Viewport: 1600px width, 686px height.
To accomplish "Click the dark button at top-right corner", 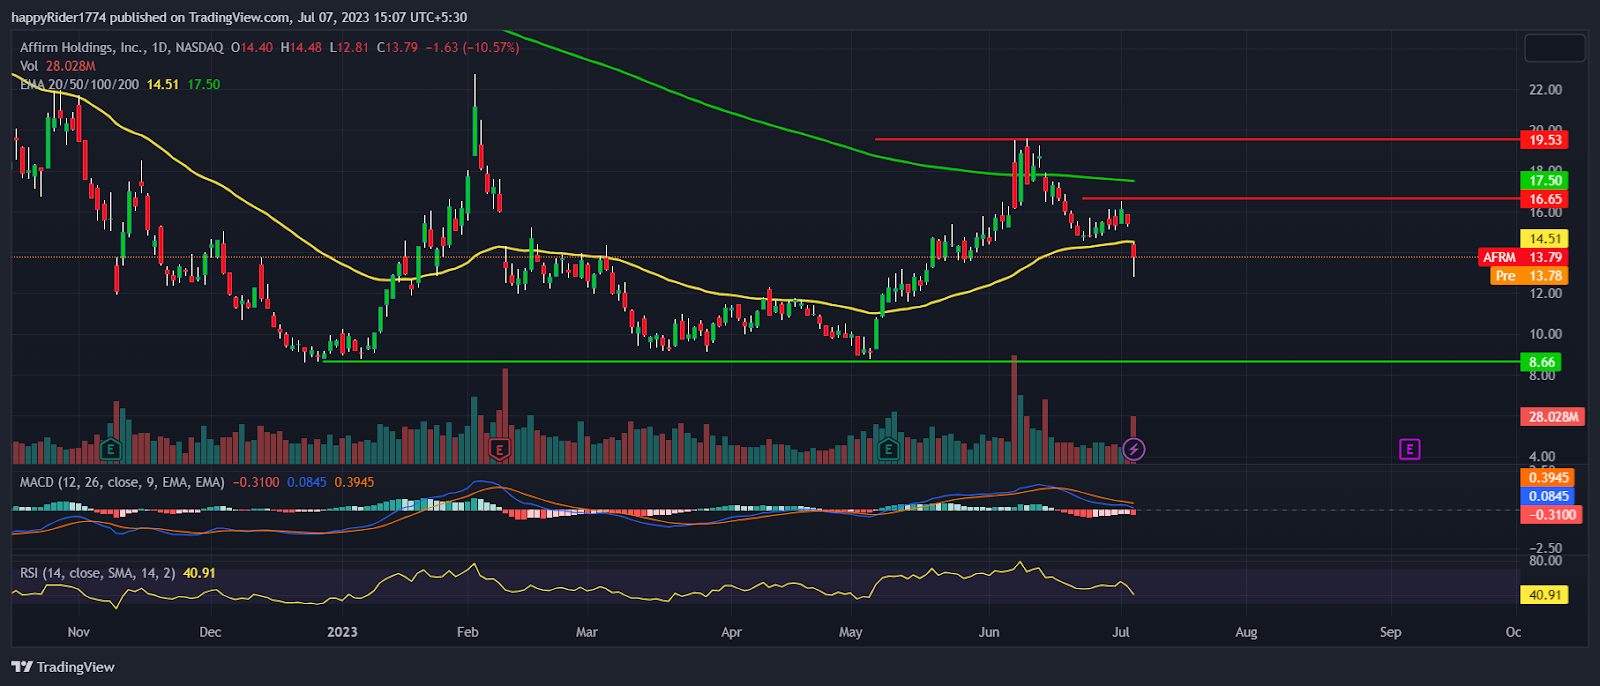I will 1554,47.
